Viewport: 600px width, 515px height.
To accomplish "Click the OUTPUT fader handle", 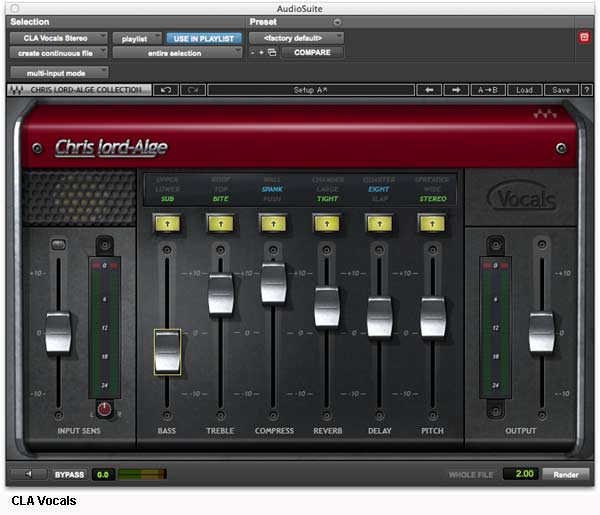I will (541, 332).
